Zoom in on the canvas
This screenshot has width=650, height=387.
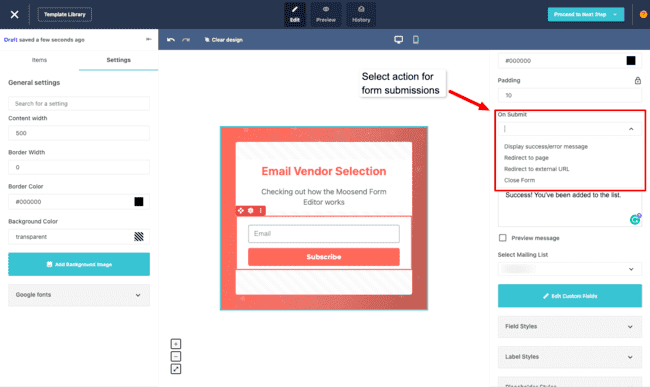[x=176, y=344]
